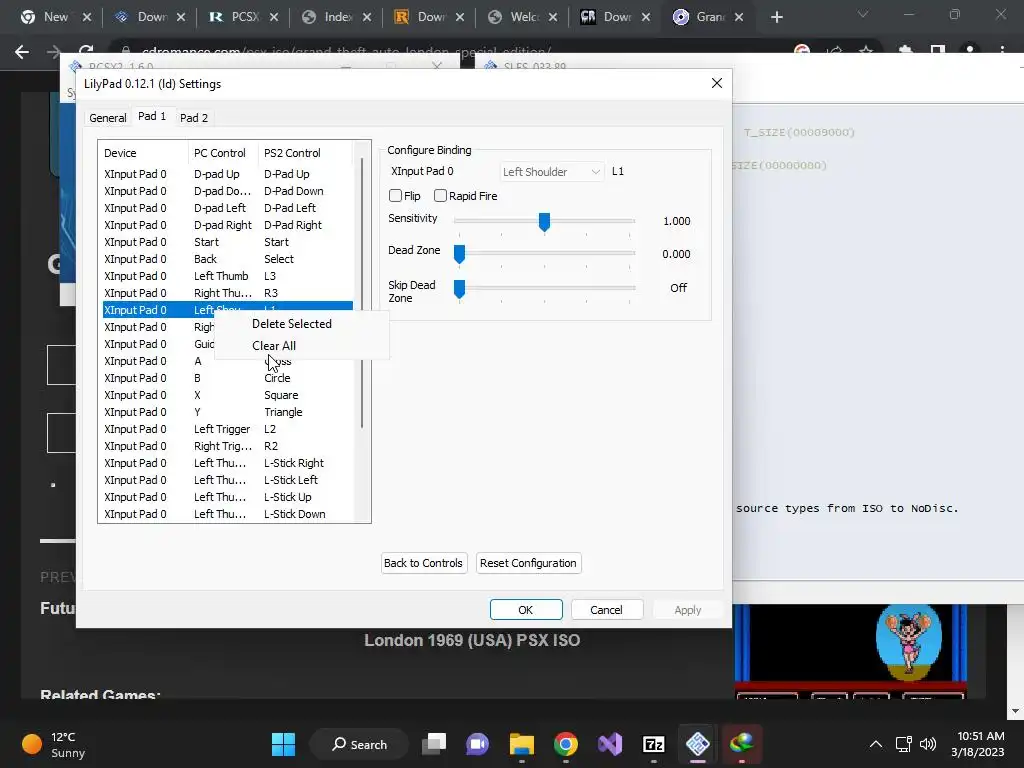The width and height of the screenshot is (1024, 768).
Task: Switch to the Index browser tab
Action: [x=337, y=17]
